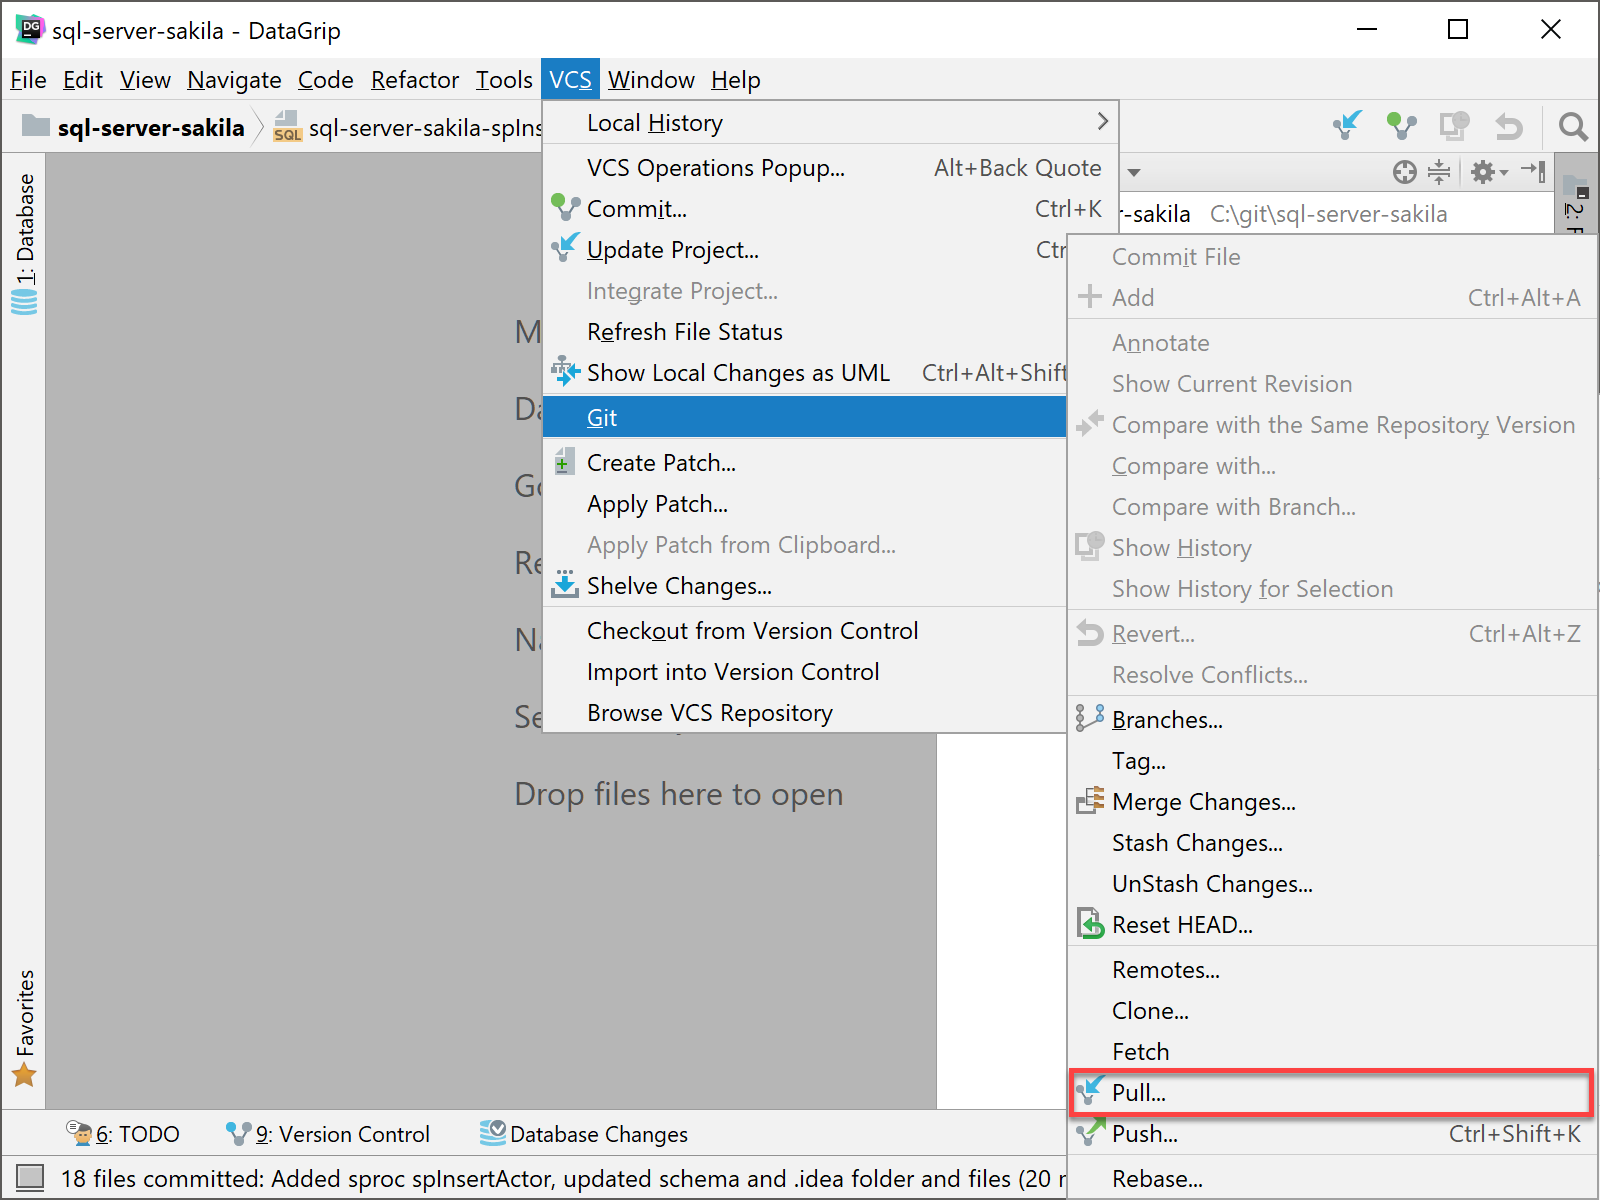
Task: Select Push in the Git submenu
Action: (1332, 1134)
